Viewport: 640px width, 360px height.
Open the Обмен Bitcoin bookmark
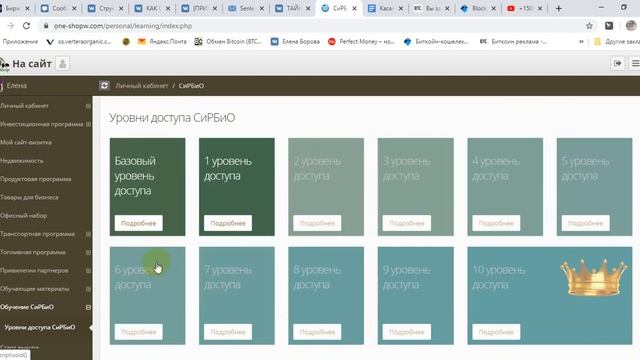pyautogui.click(x=228, y=42)
